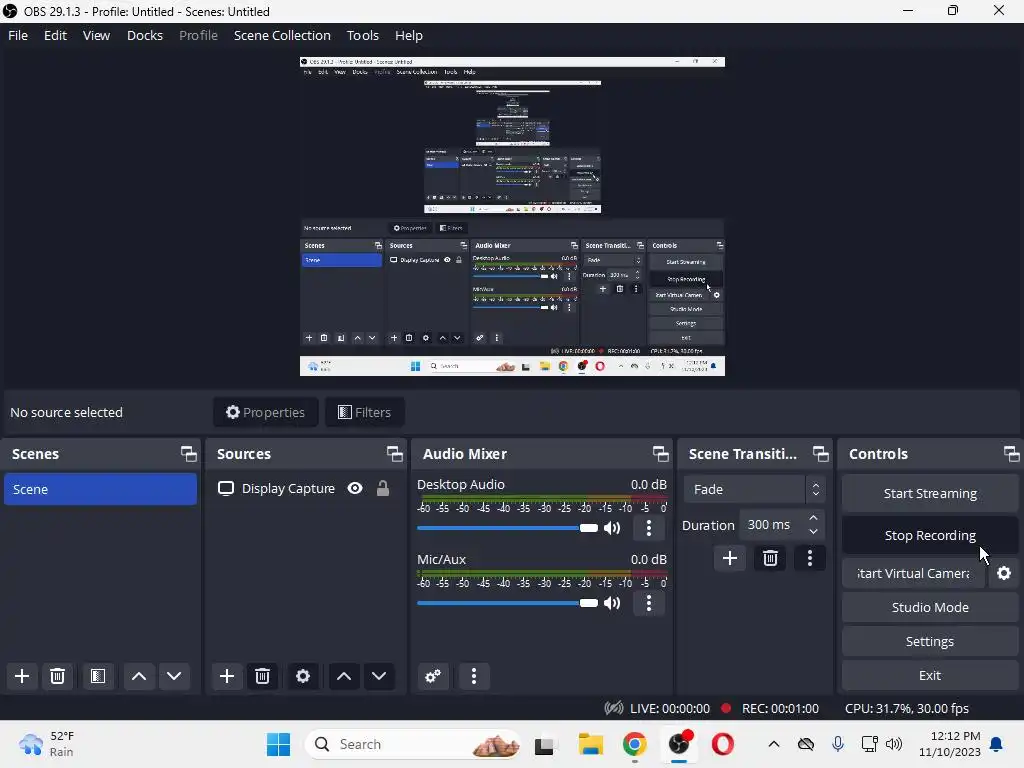This screenshot has width=1024, height=768.
Task: Open the Docks menu
Action: [x=144, y=35]
